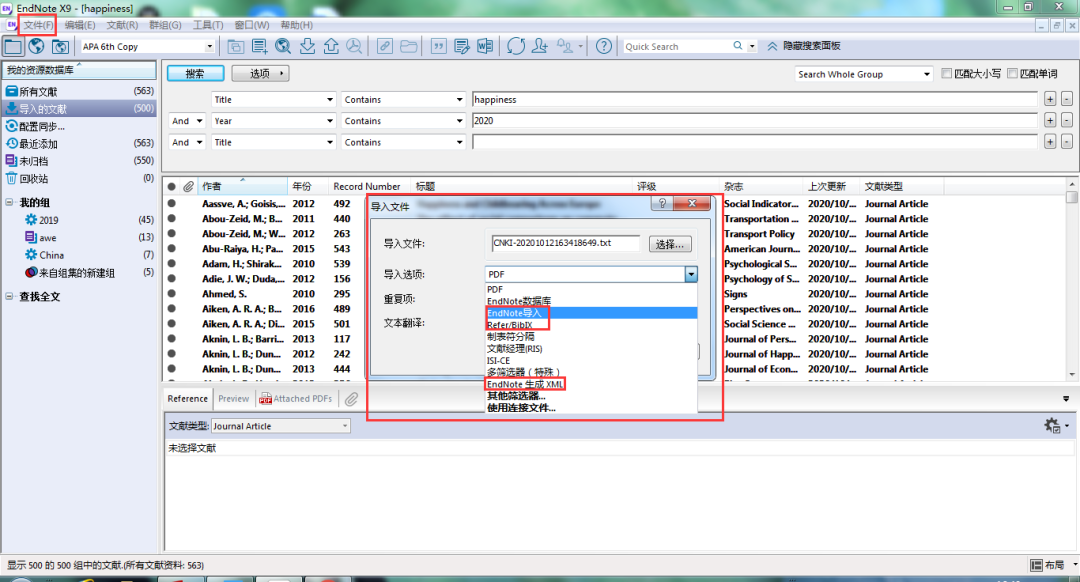This screenshot has width=1080, height=582.
Task: Click the Copy to Local Library toolbar icon
Action: [236, 46]
